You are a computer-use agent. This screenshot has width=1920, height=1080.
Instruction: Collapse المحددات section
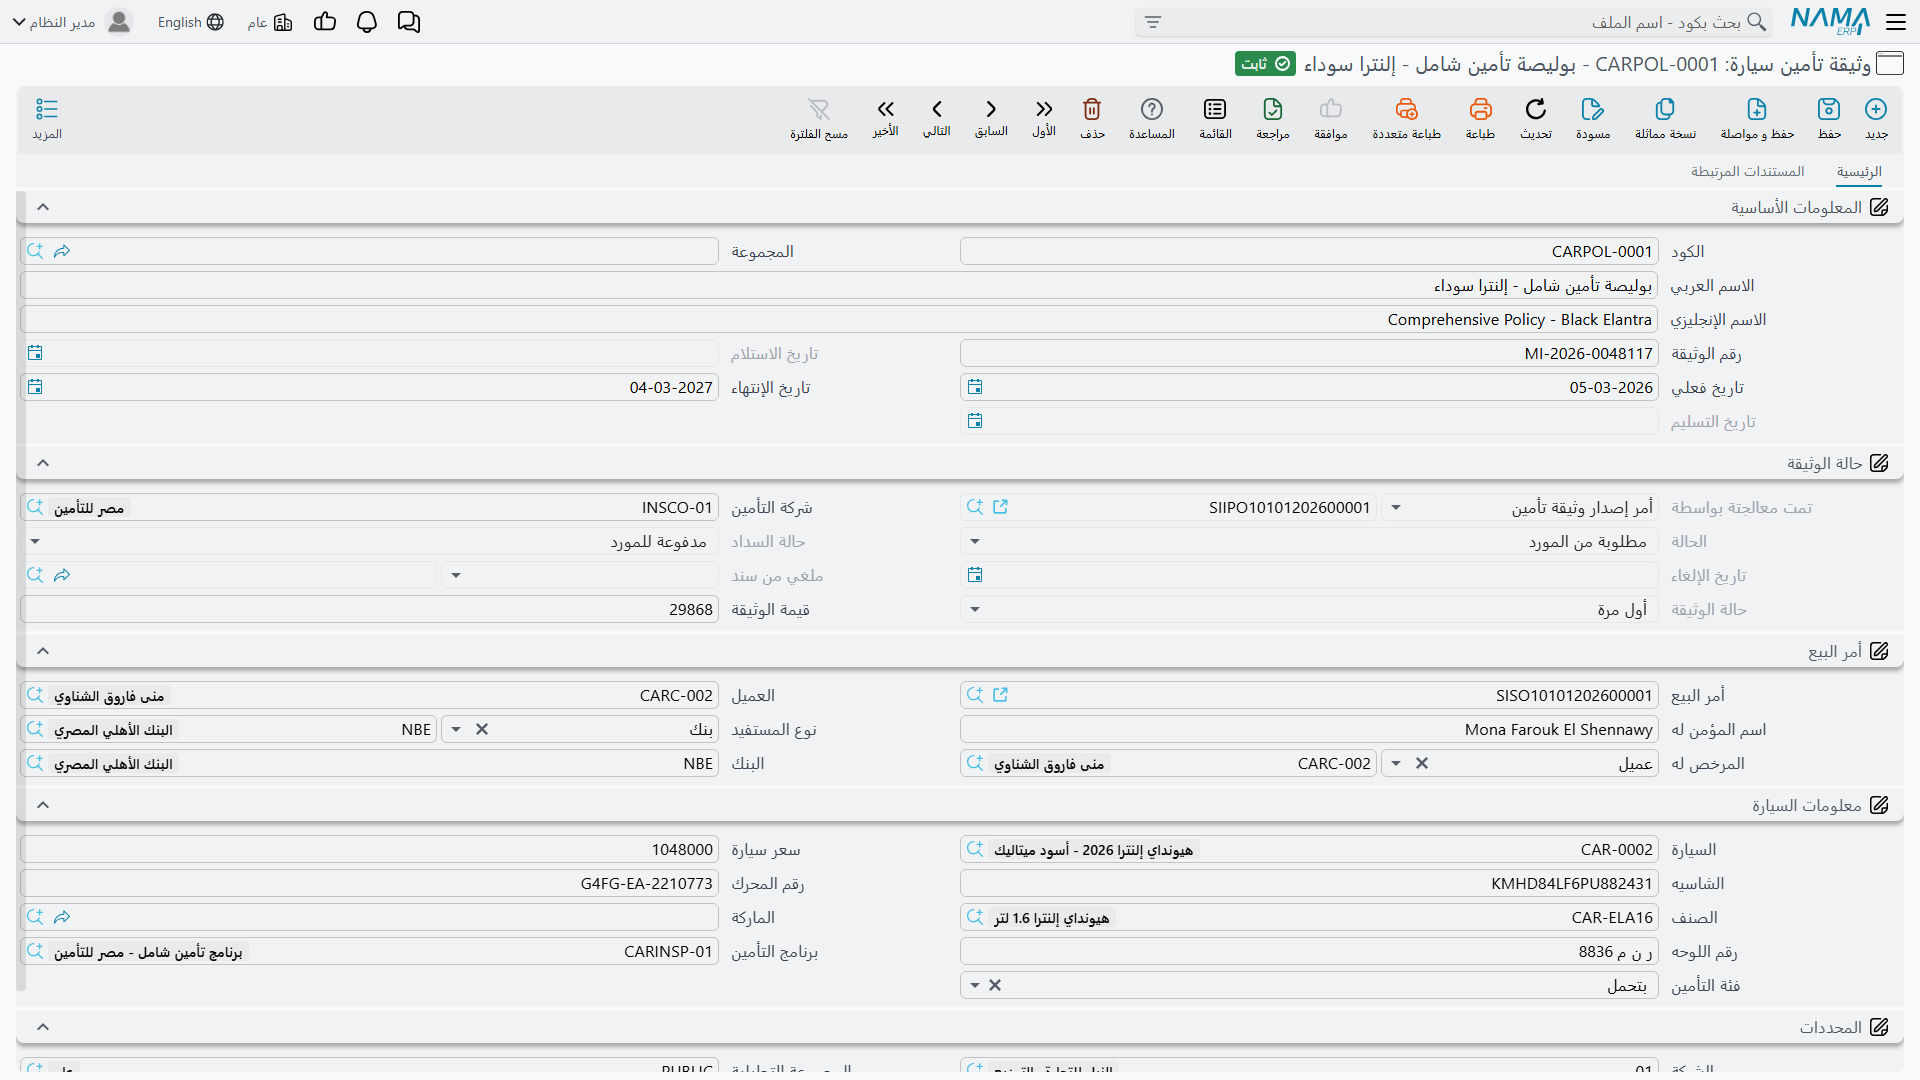[43, 1027]
